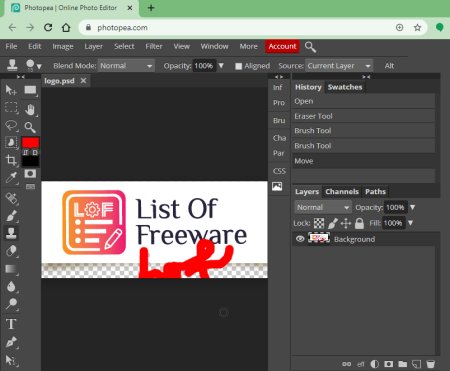Screen dimensions: 450x371
Task: Select the Crop tool
Action: pyautogui.click(x=11, y=160)
